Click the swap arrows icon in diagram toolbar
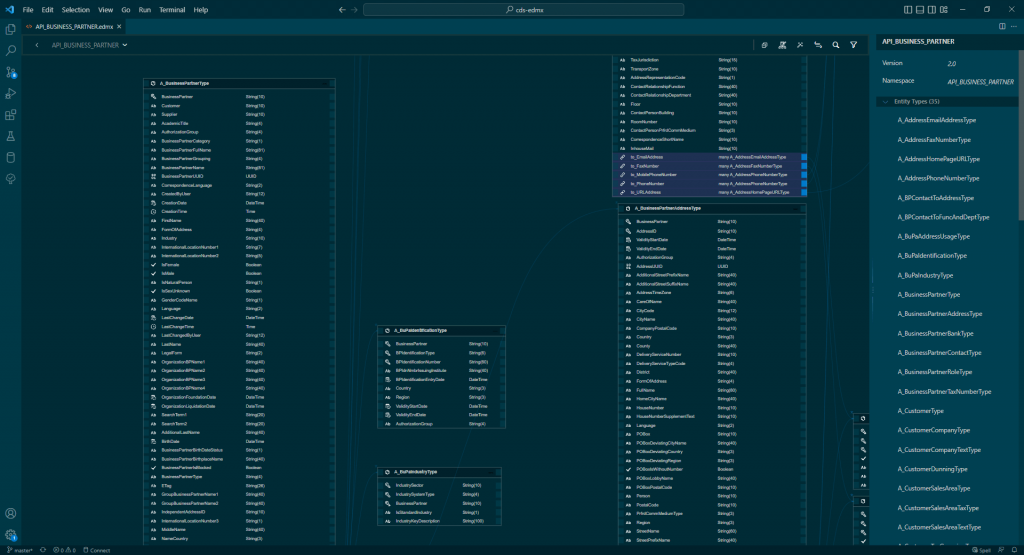Screen dimensions: 1024x555 coord(818,45)
